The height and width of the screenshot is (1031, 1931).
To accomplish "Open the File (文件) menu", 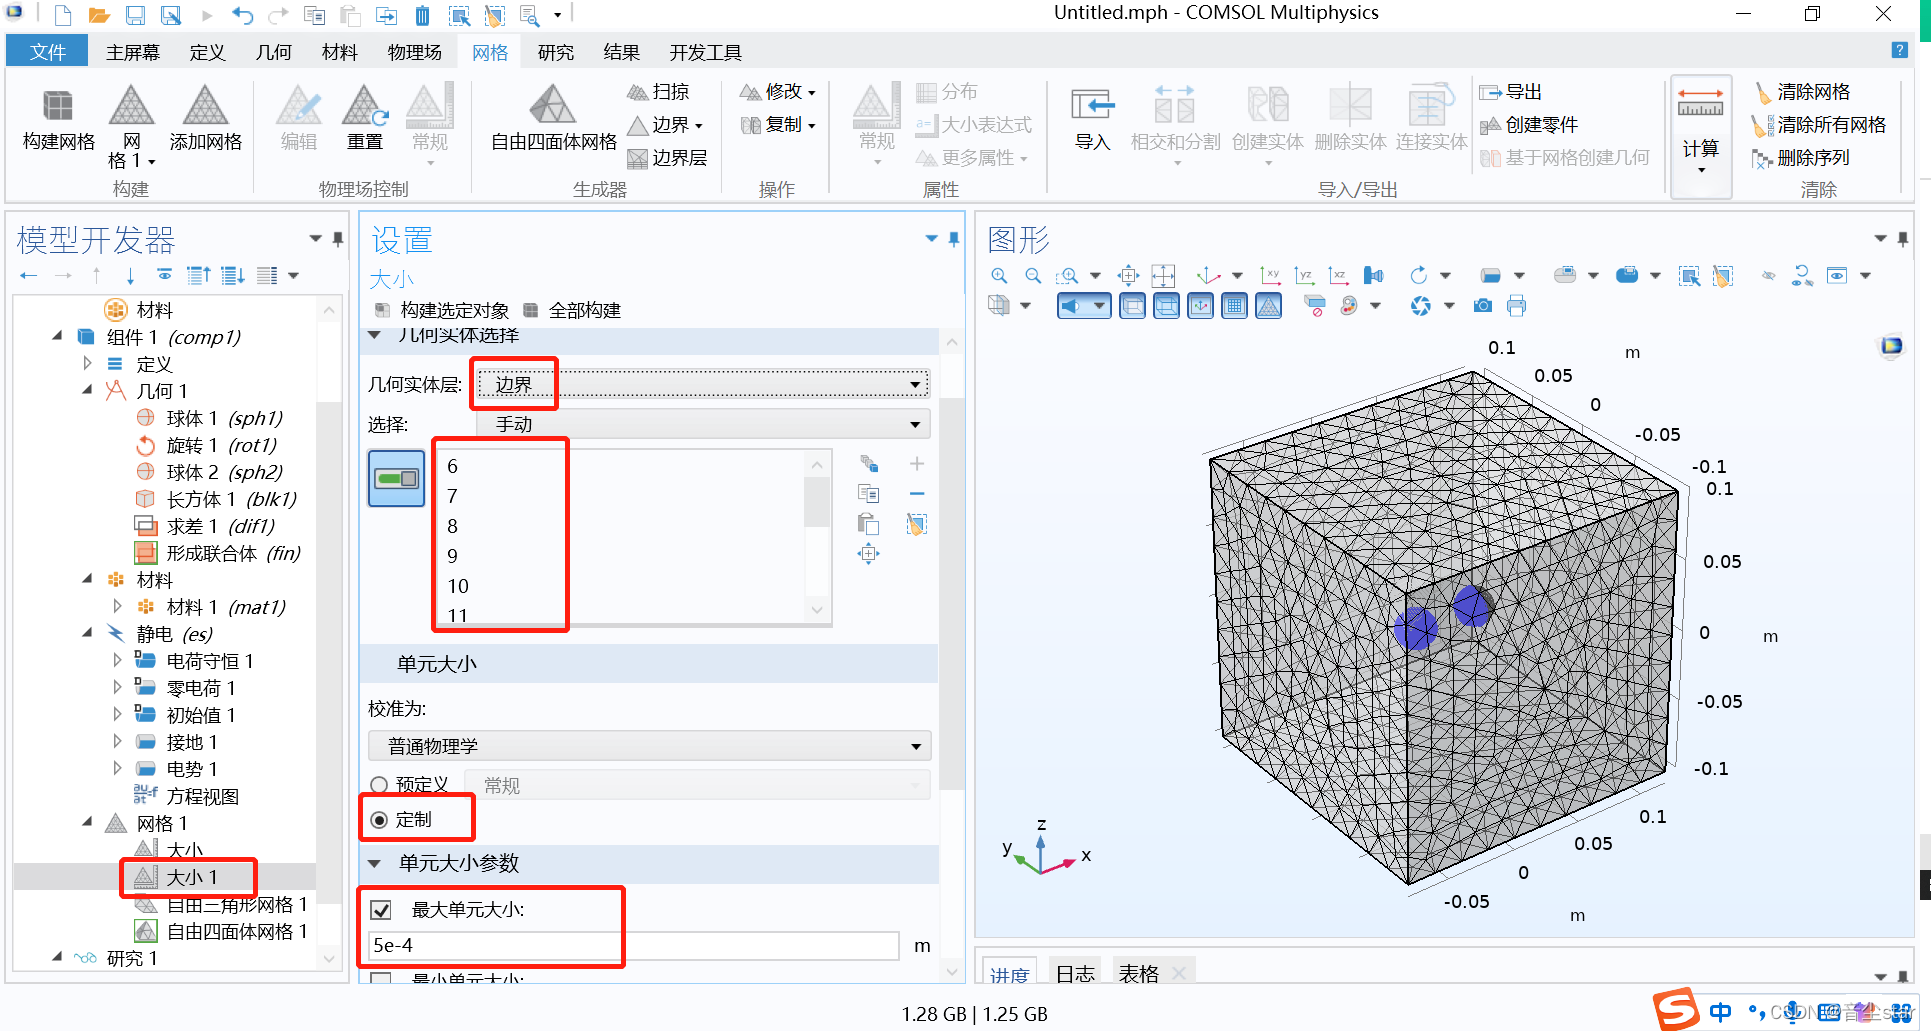I will 47,52.
